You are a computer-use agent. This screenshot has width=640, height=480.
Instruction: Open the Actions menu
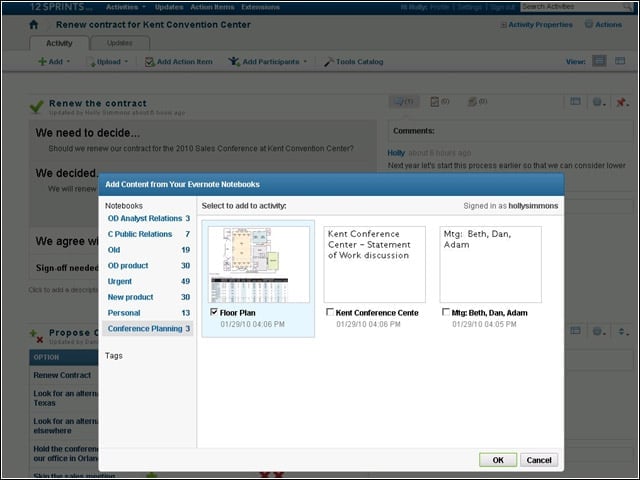(603, 24)
